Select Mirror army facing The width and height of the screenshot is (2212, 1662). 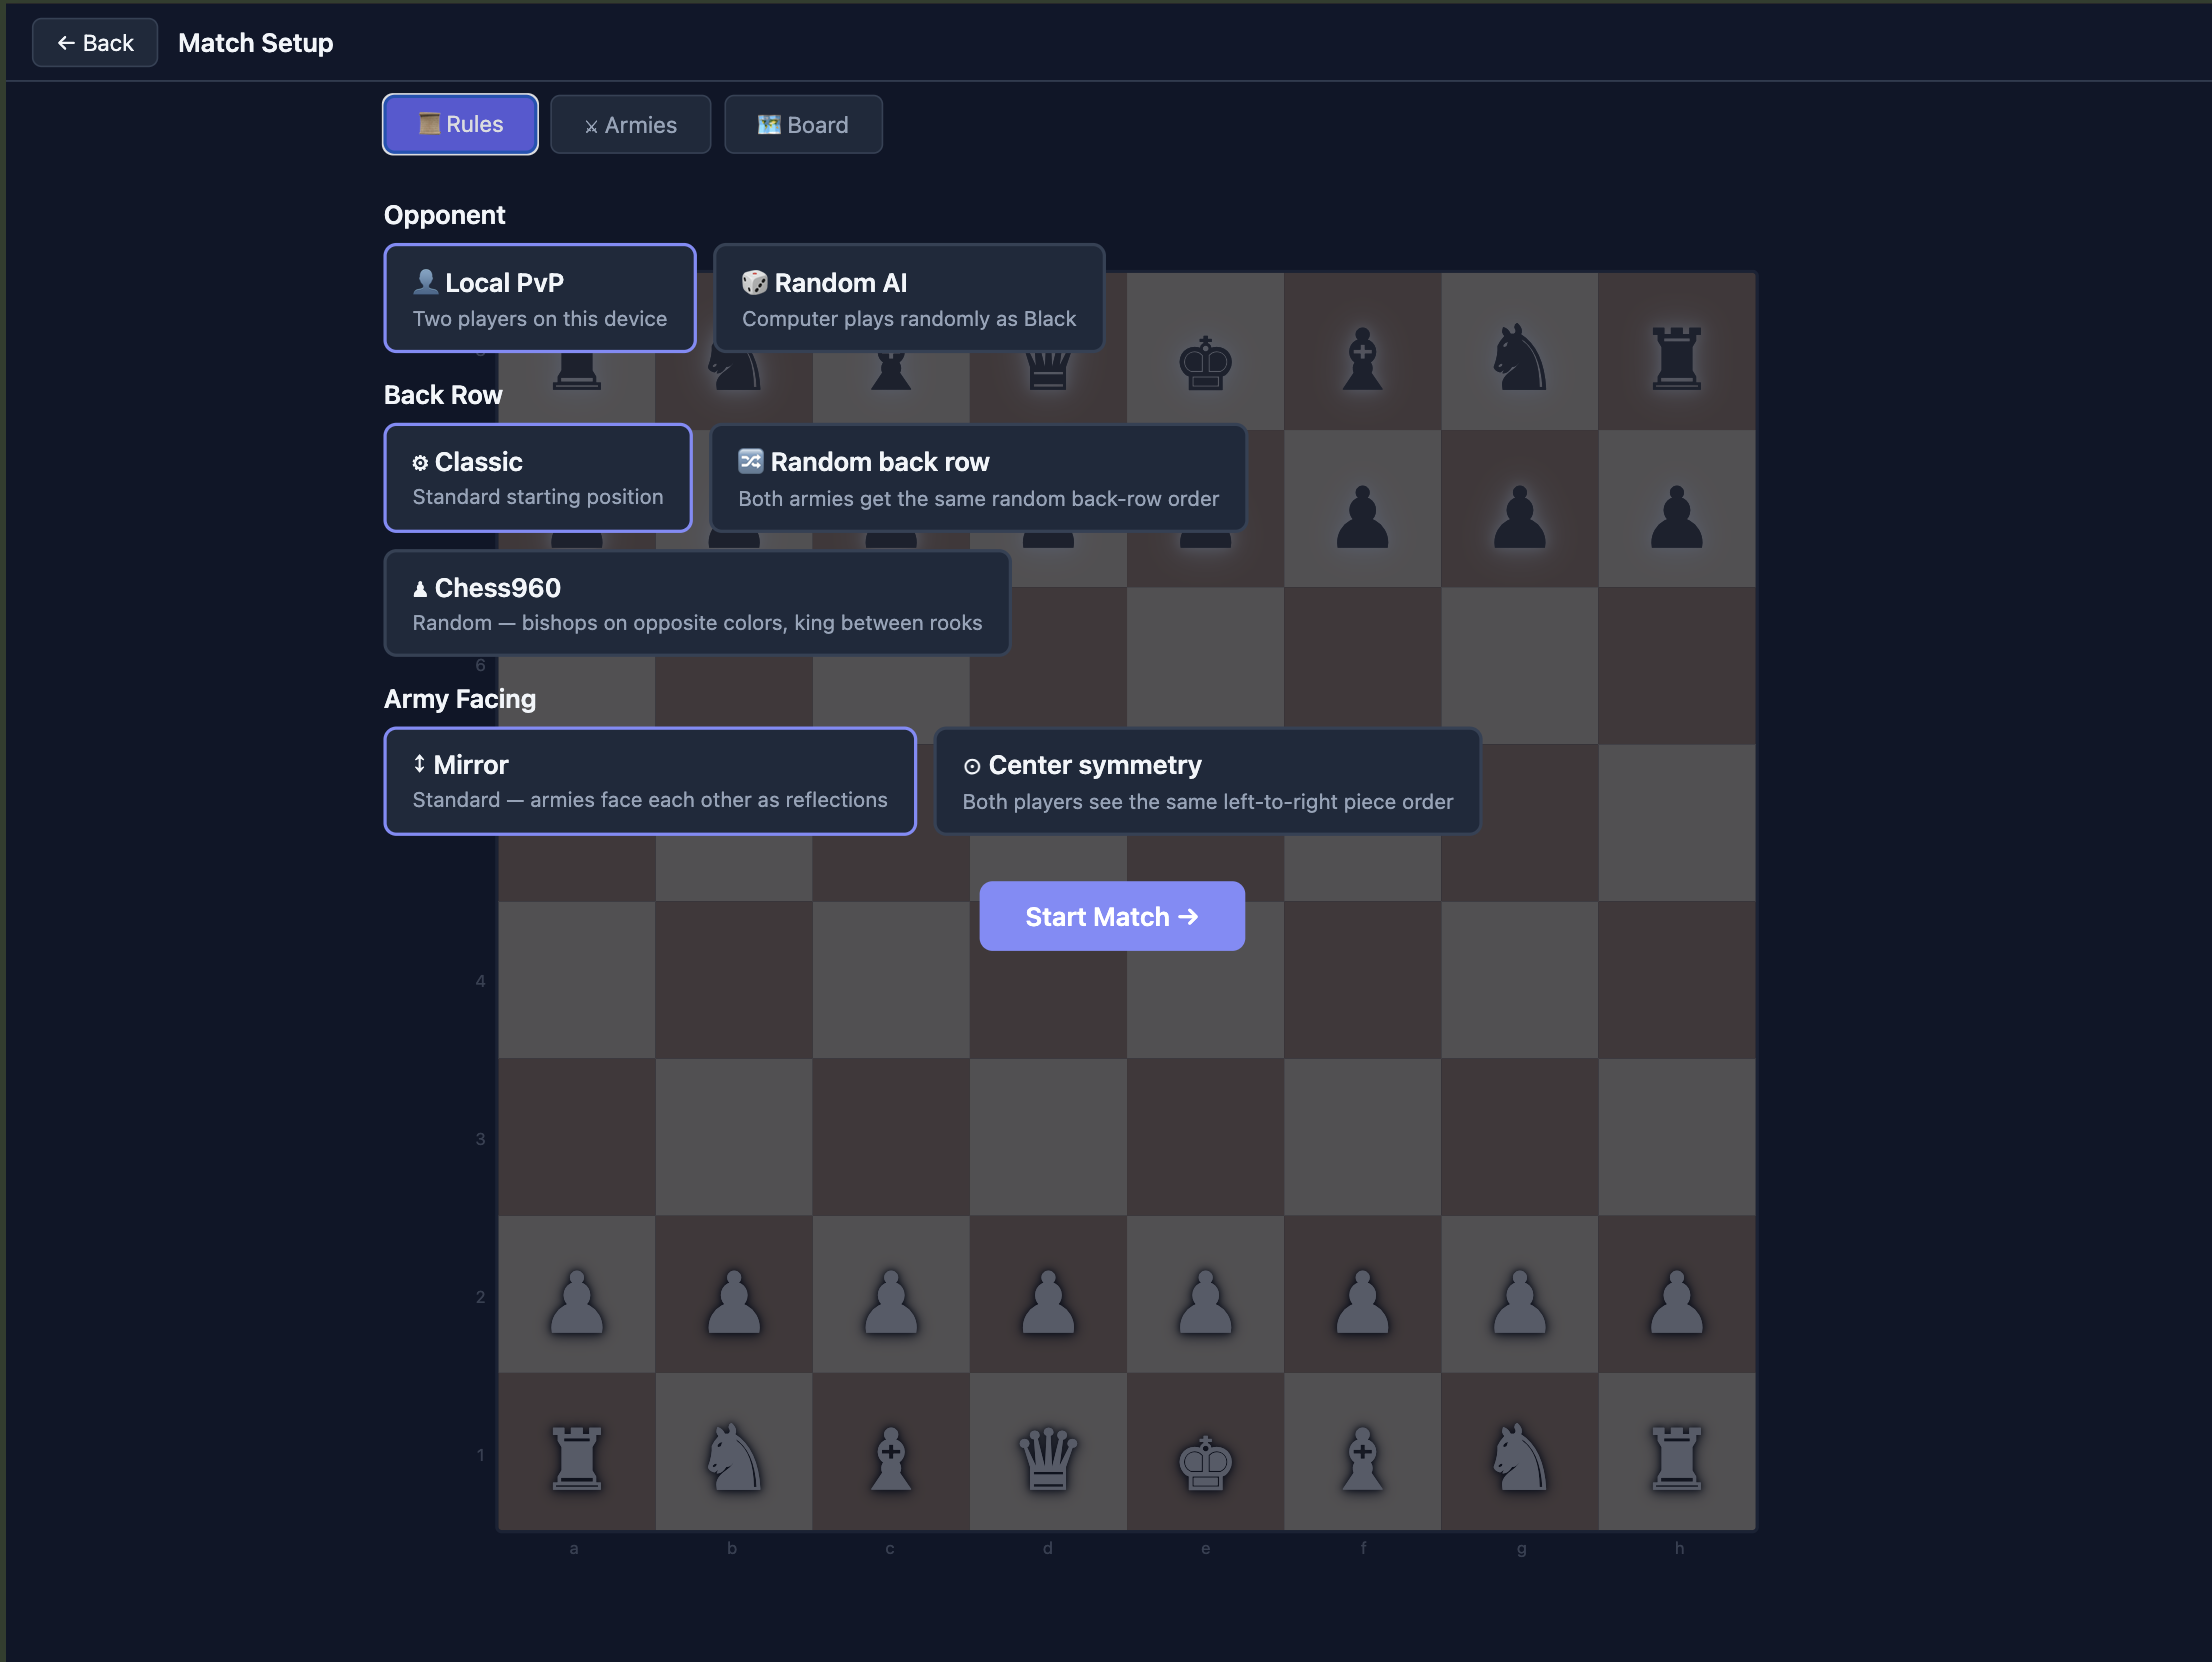650,781
